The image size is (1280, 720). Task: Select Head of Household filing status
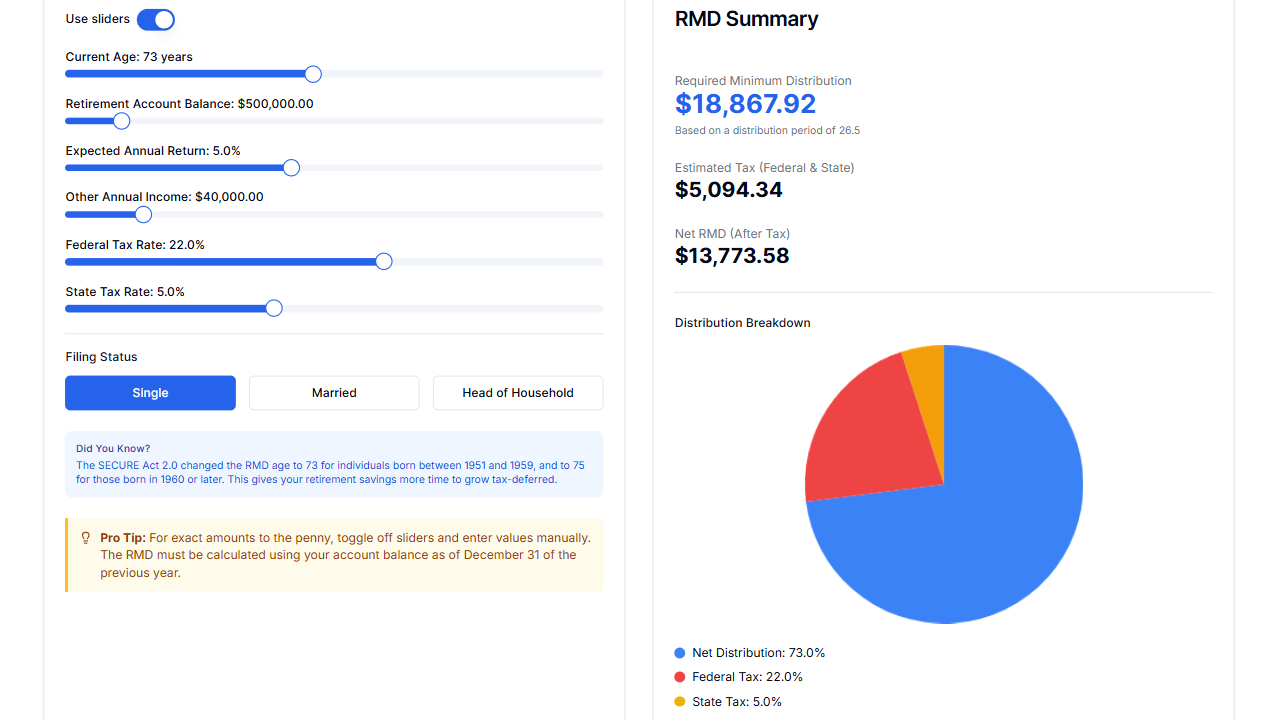click(x=517, y=392)
